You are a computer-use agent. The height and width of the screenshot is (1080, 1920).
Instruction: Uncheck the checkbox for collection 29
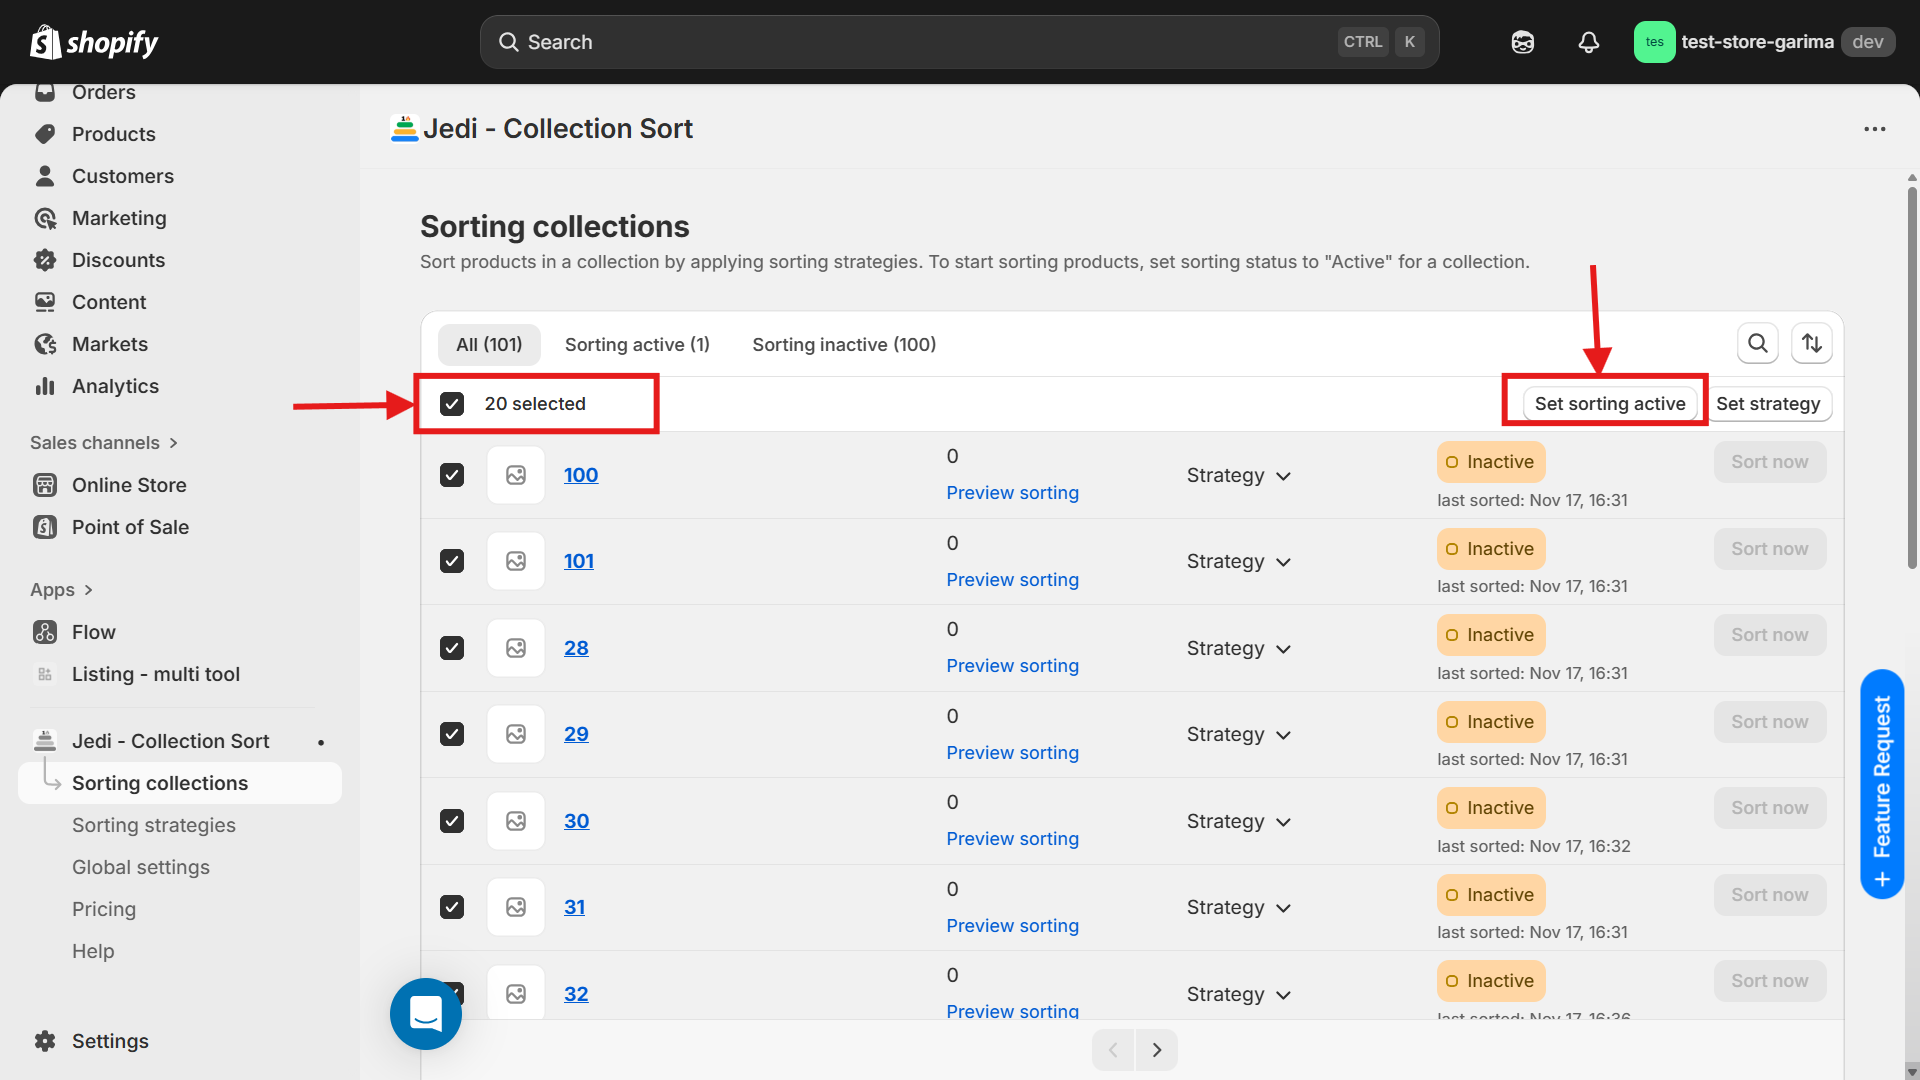click(452, 734)
